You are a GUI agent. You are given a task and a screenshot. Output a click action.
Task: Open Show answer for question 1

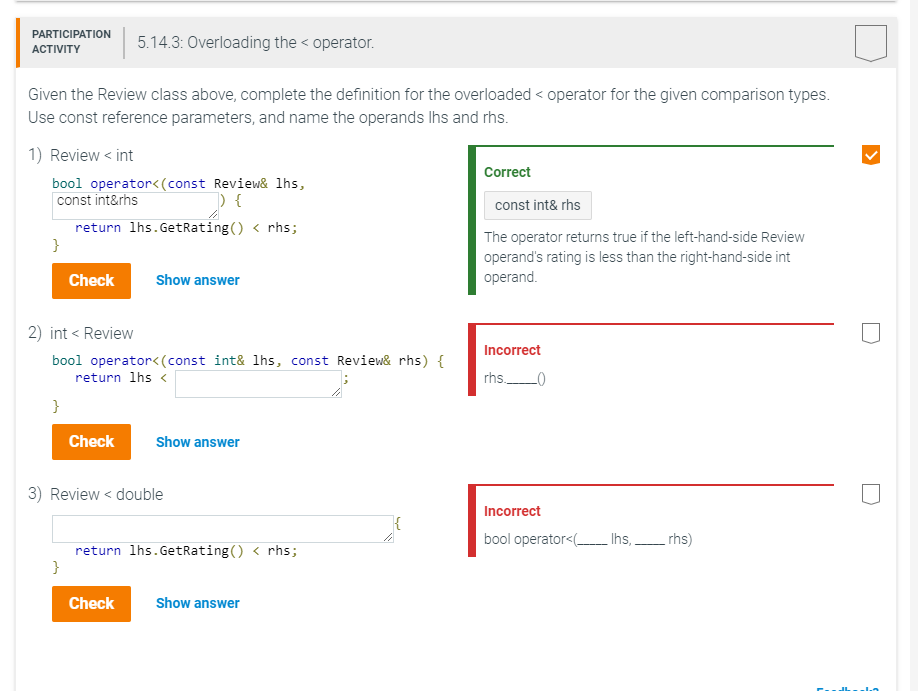pos(197,280)
